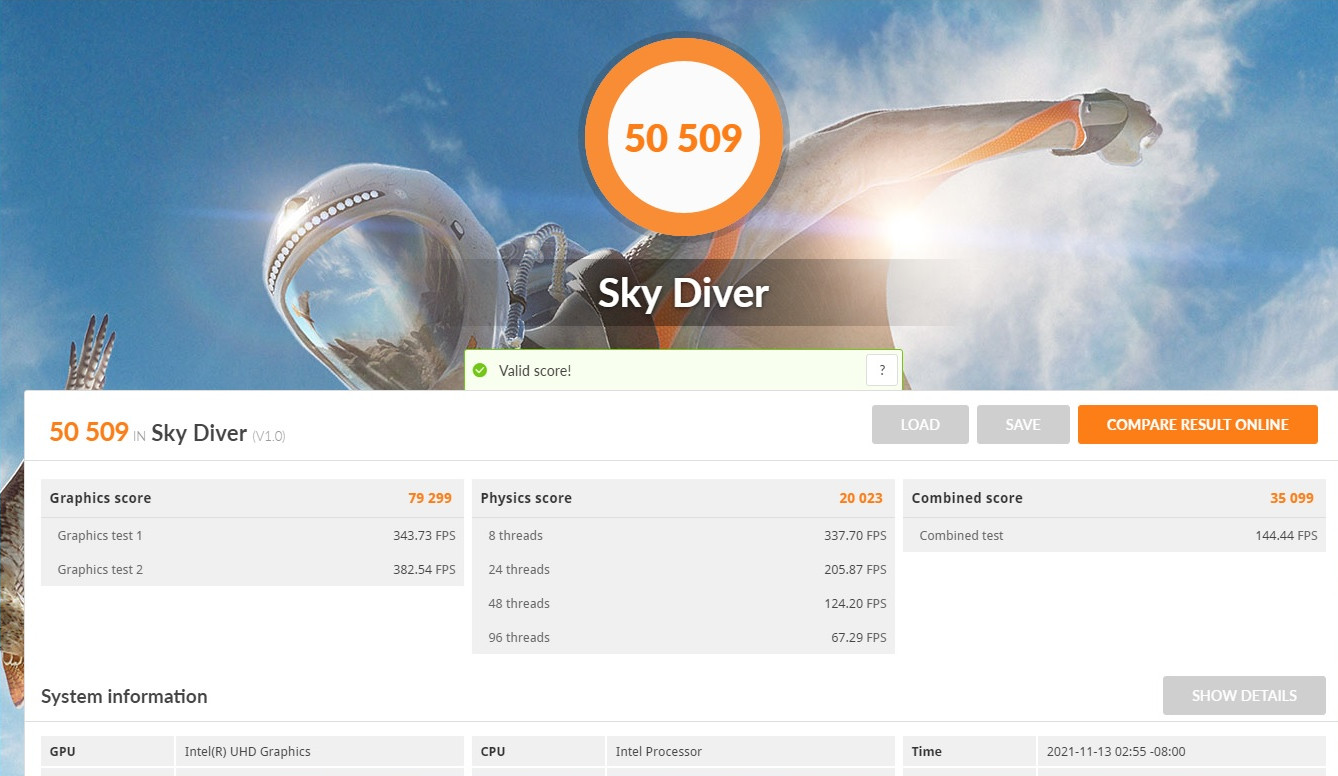This screenshot has height=776, width=1338.
Task: Click the orange score circle showing 50 509
Action: [x=684, y=137]
